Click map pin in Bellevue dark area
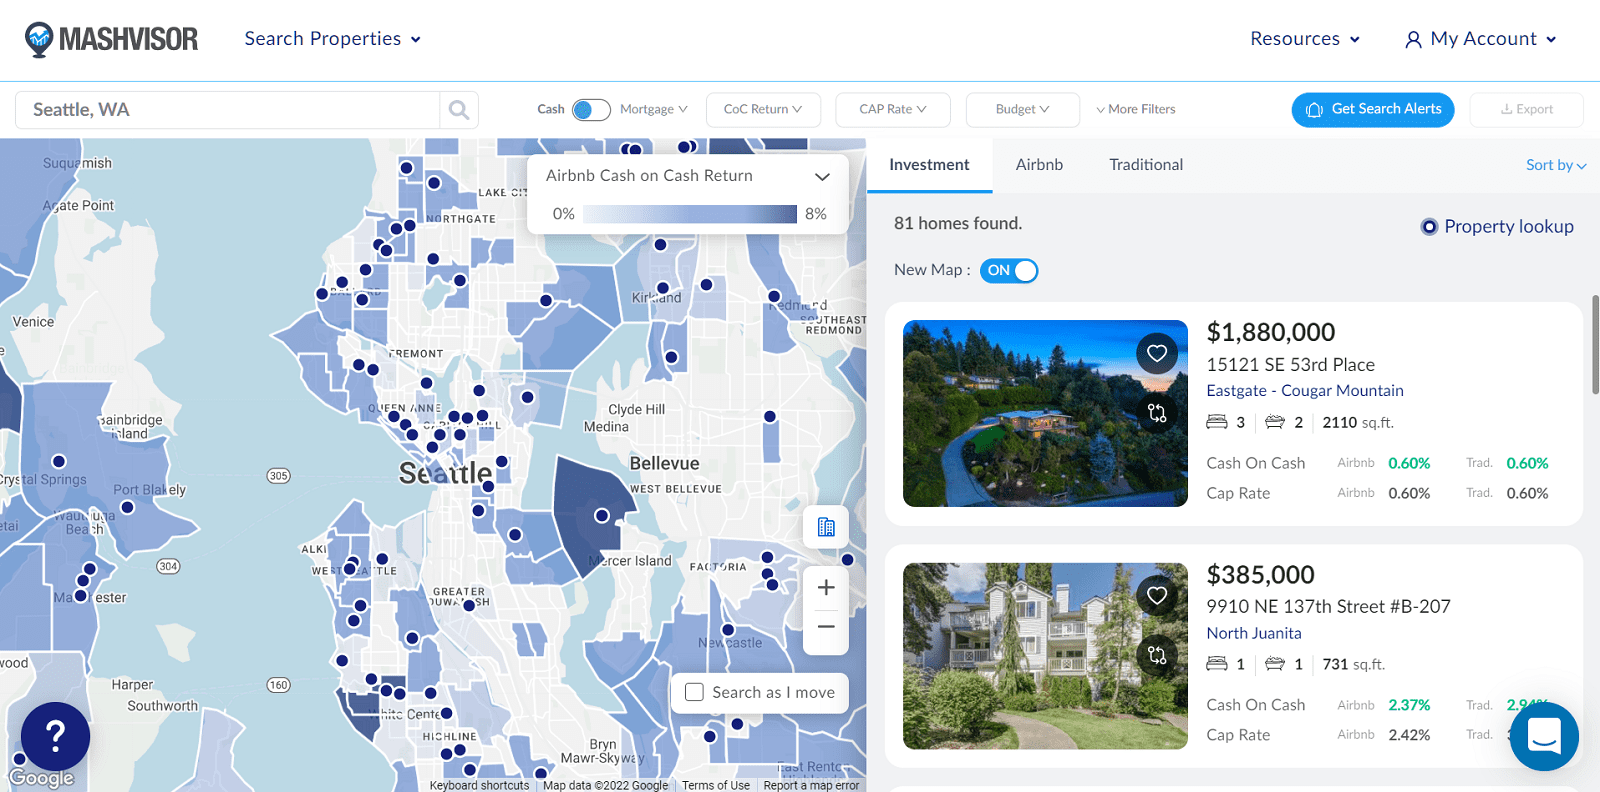 [x=602, y=516]
